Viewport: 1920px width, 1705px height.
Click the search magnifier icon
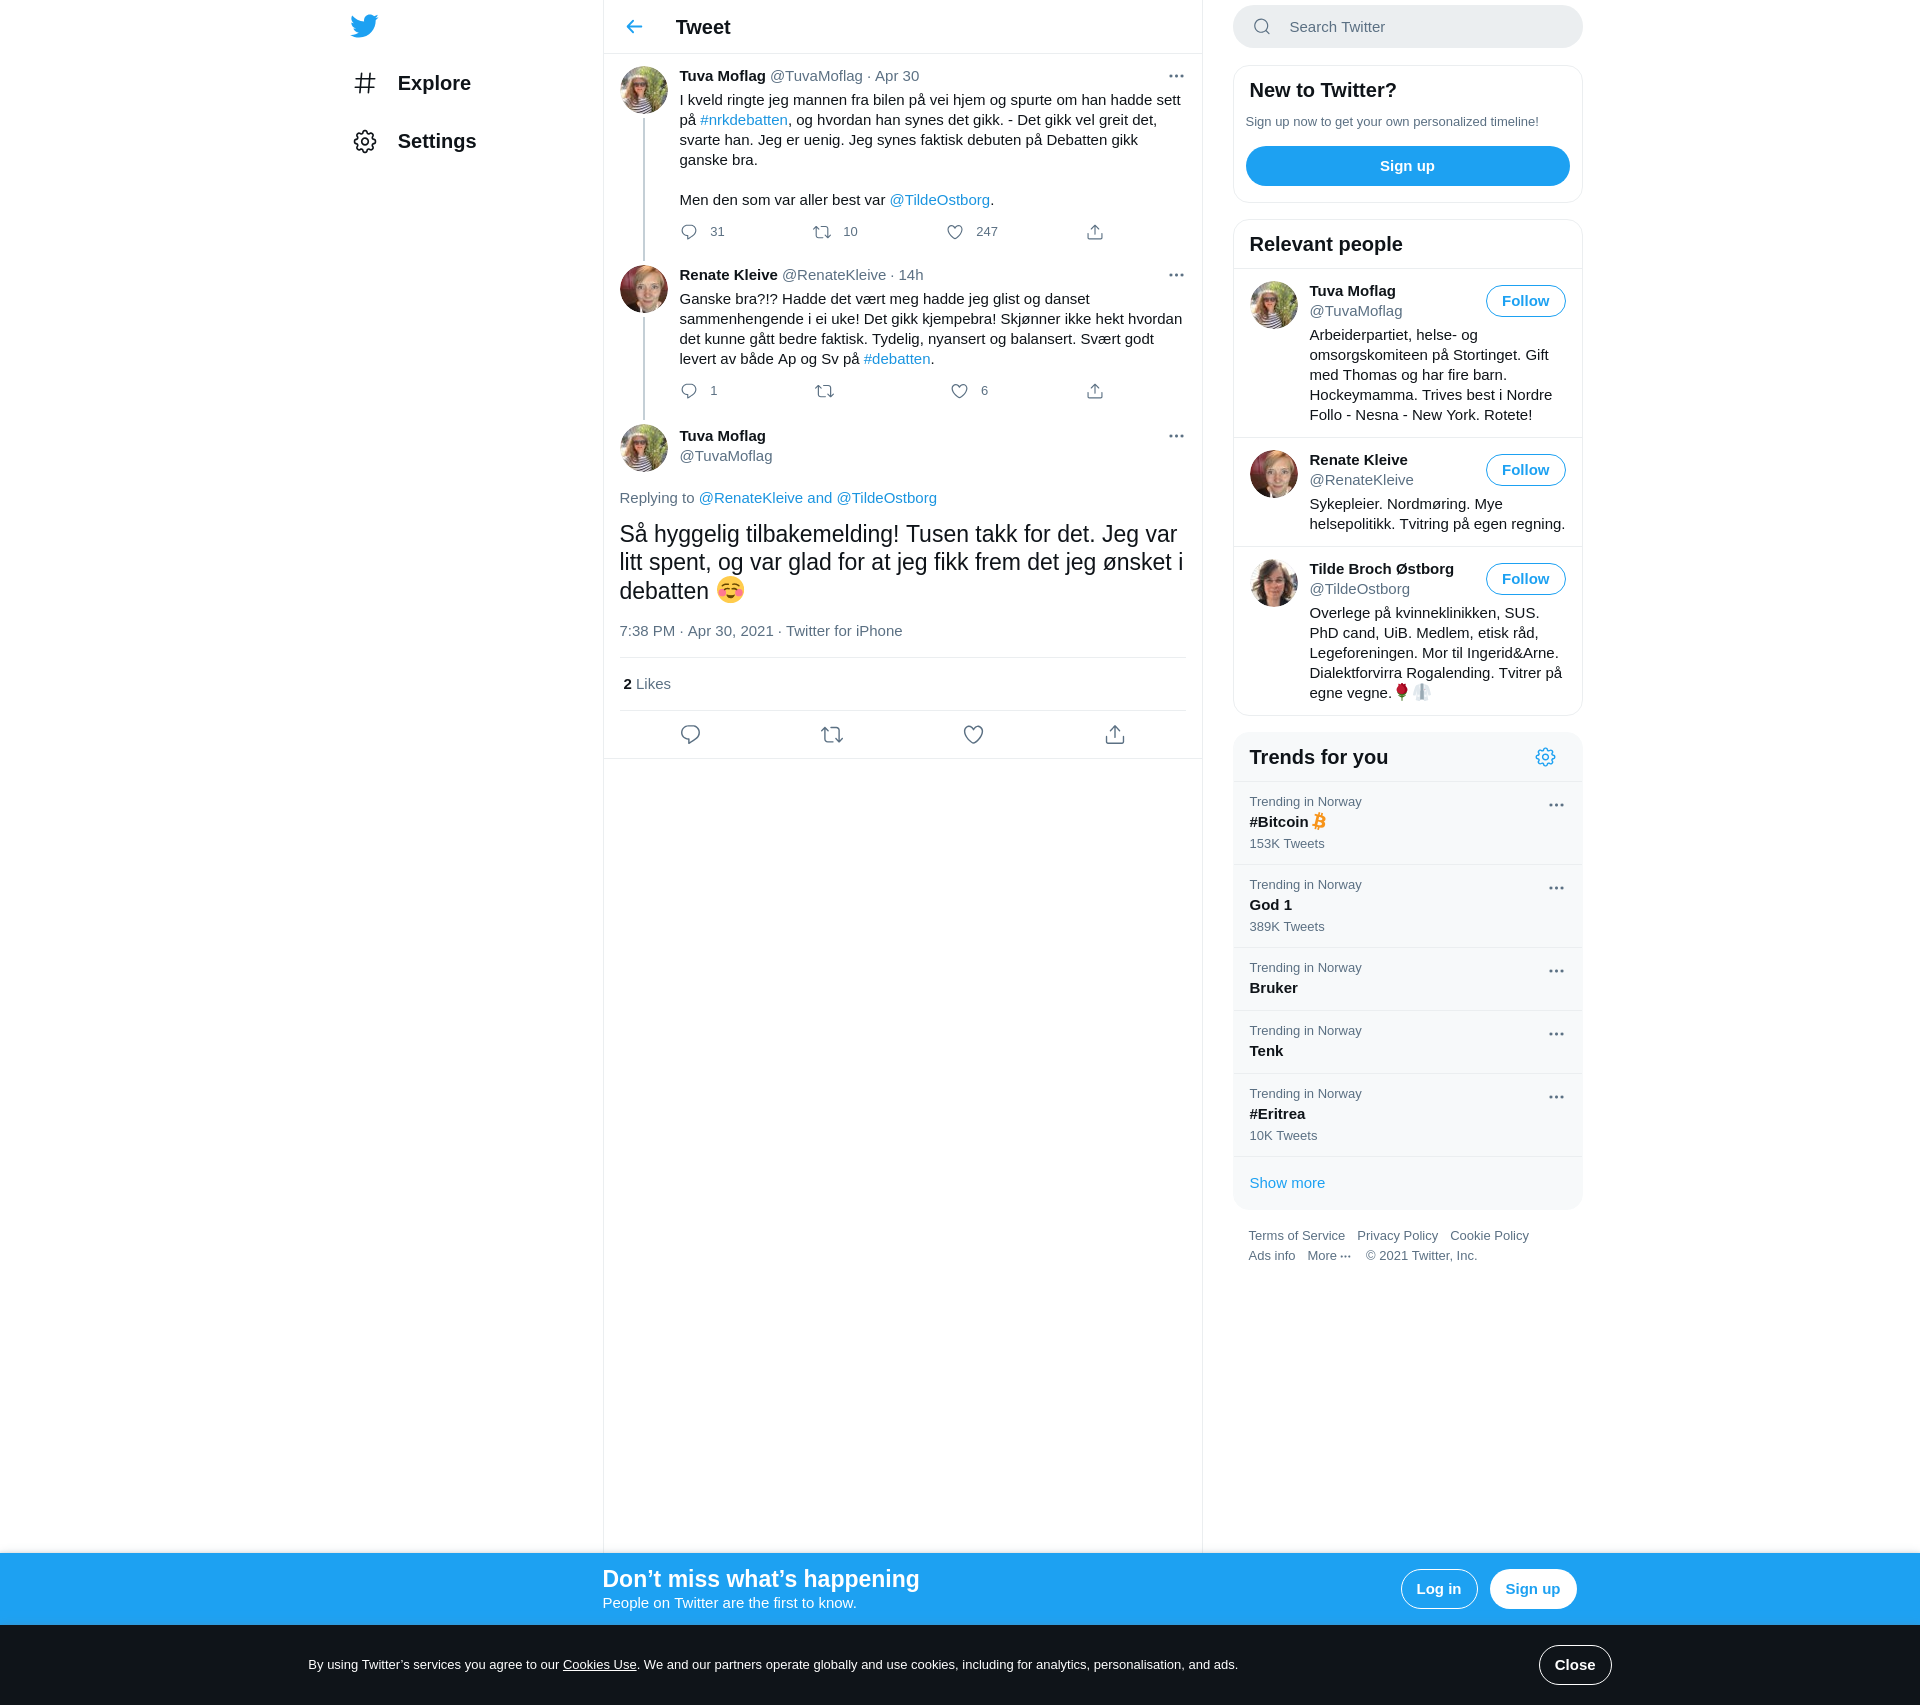tap(1262, 27)
